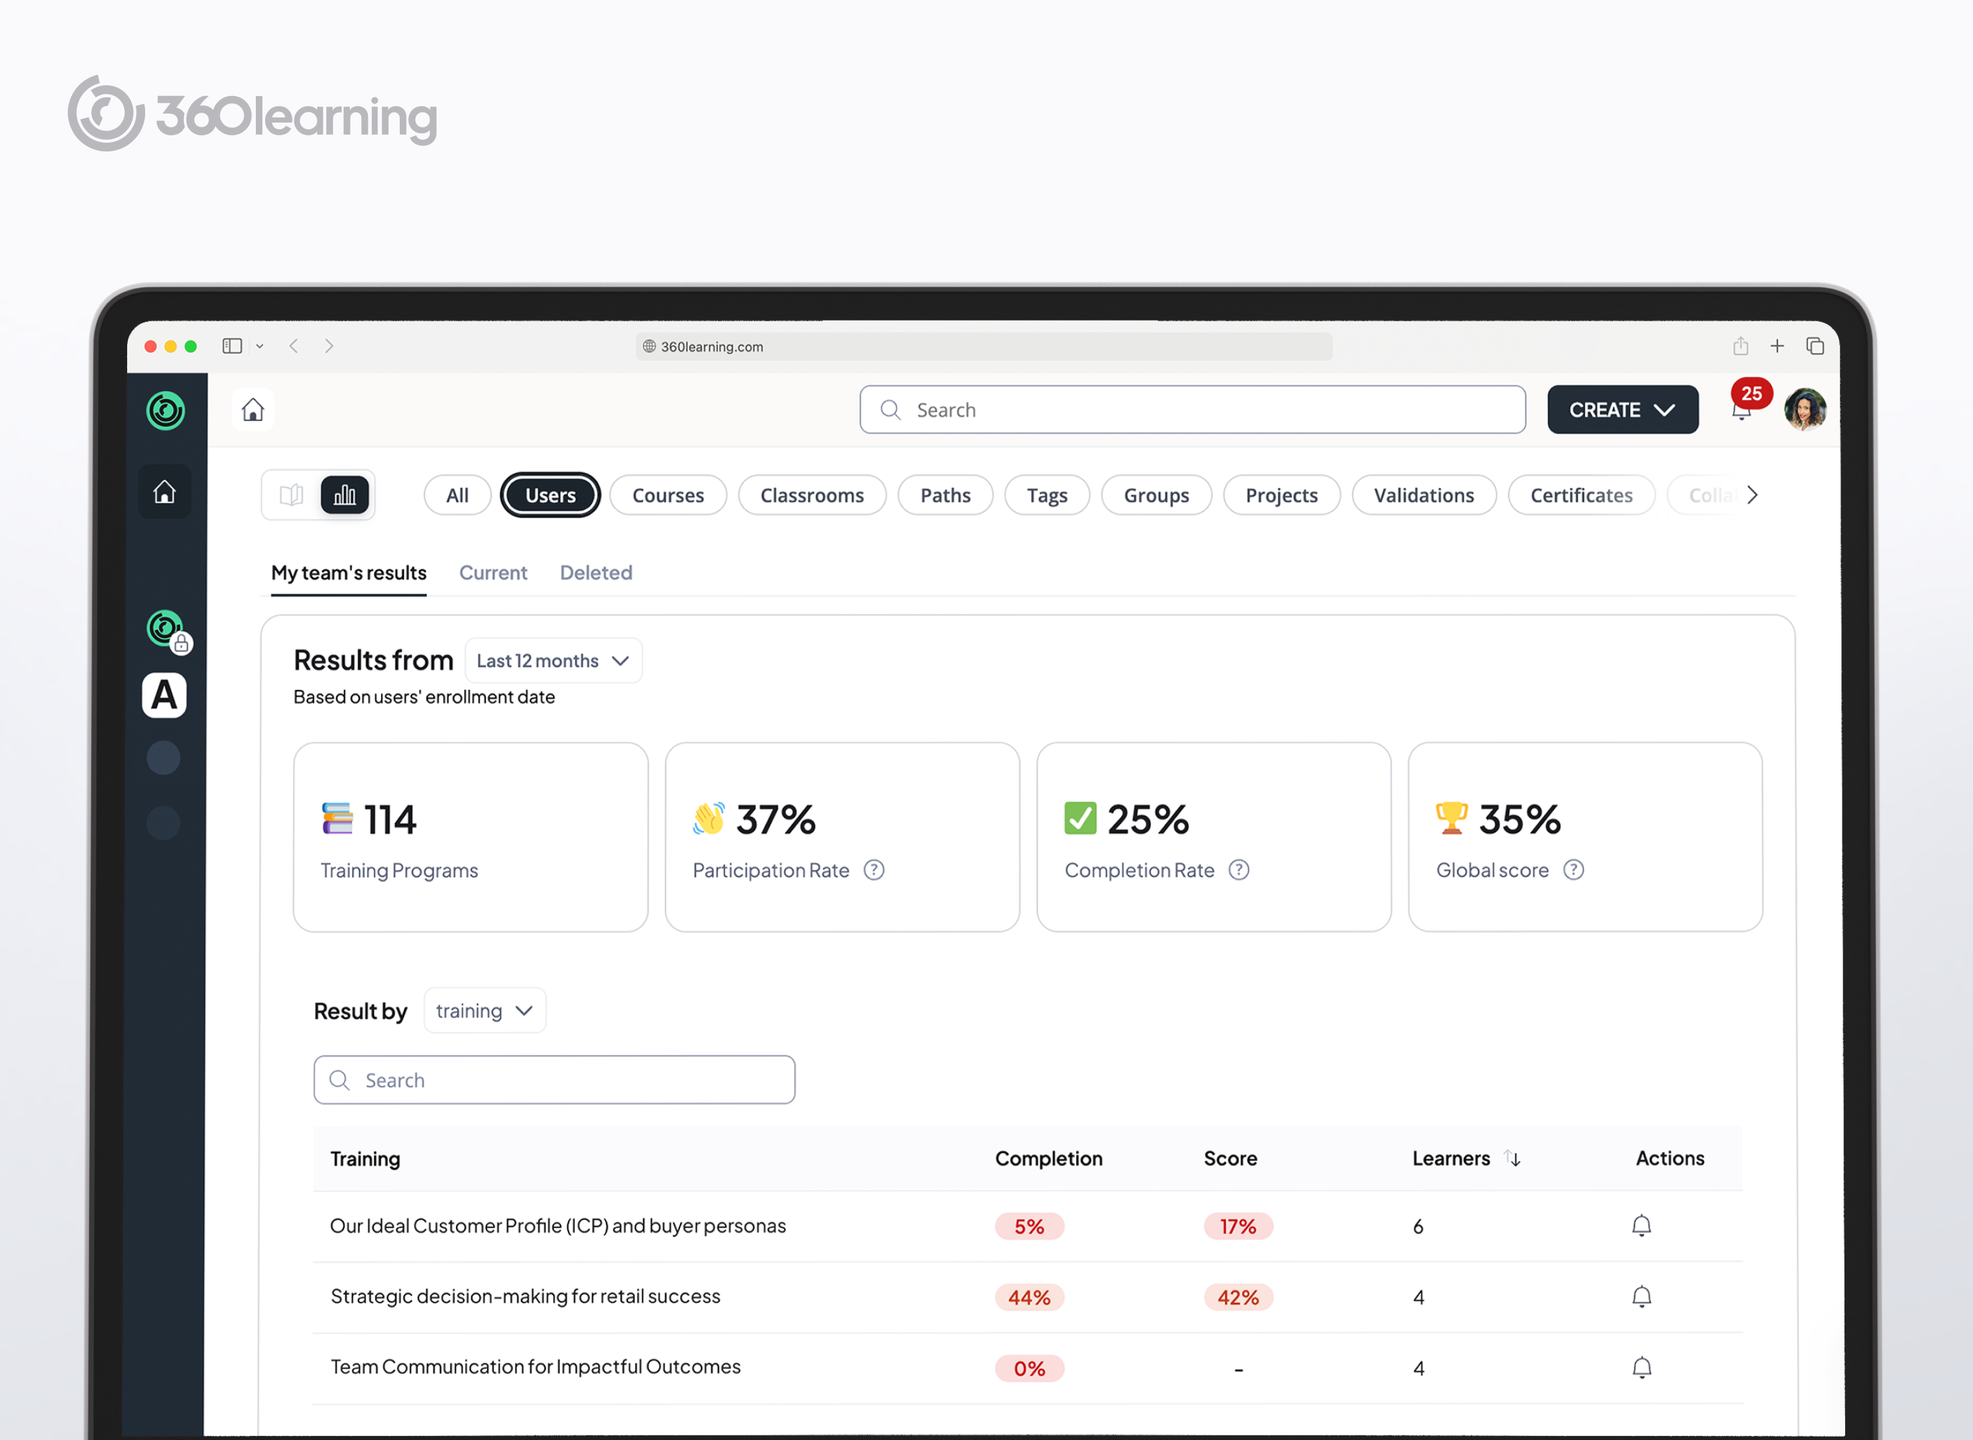Click the Participation Rate help icon
Screen dimensions: 1973x1440
point(874,870)
